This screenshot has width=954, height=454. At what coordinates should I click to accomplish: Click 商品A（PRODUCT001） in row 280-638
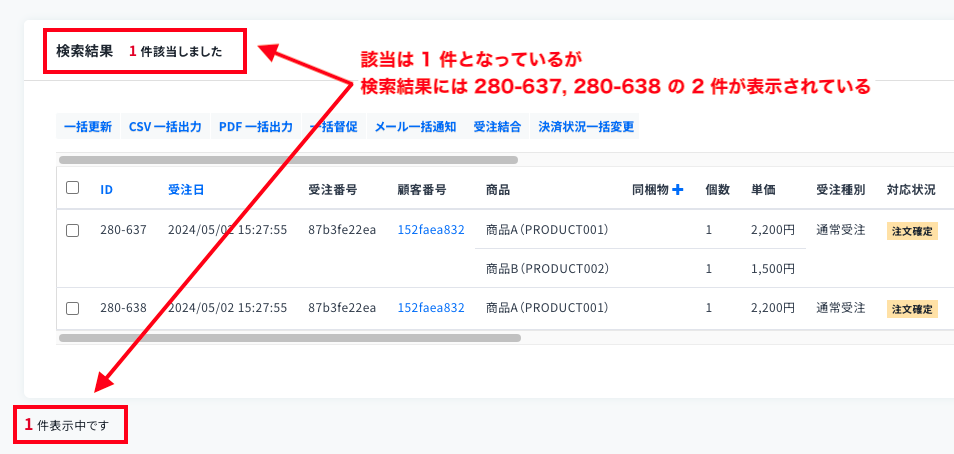click(x=548, y=308)
